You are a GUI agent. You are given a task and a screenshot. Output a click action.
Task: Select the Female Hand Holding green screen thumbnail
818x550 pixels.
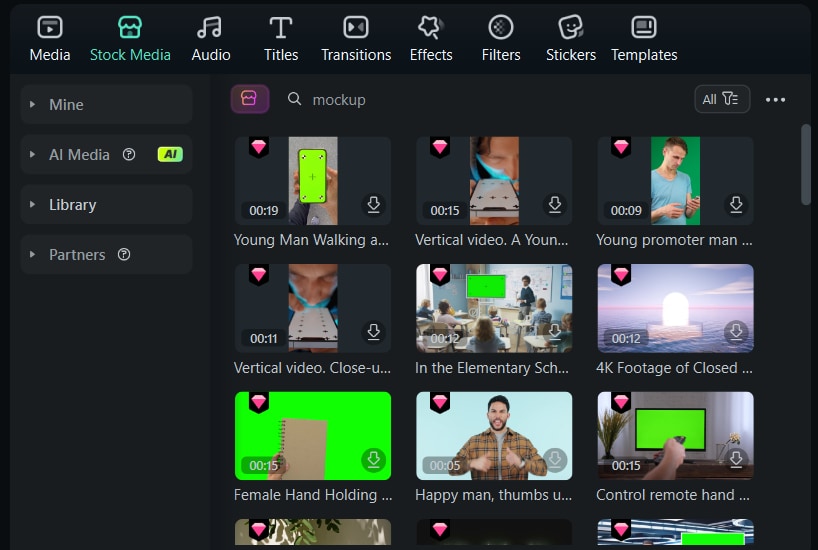pyautogui.click(x=313, y=436)
